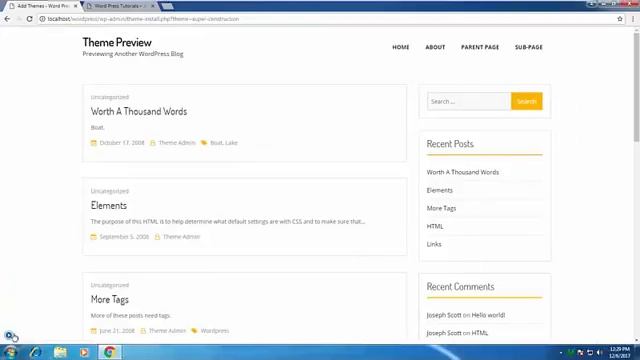640x360 pixels.
Task: Click Uncategorized above Worth A Thousand Words
Action: tap(110, 97)
